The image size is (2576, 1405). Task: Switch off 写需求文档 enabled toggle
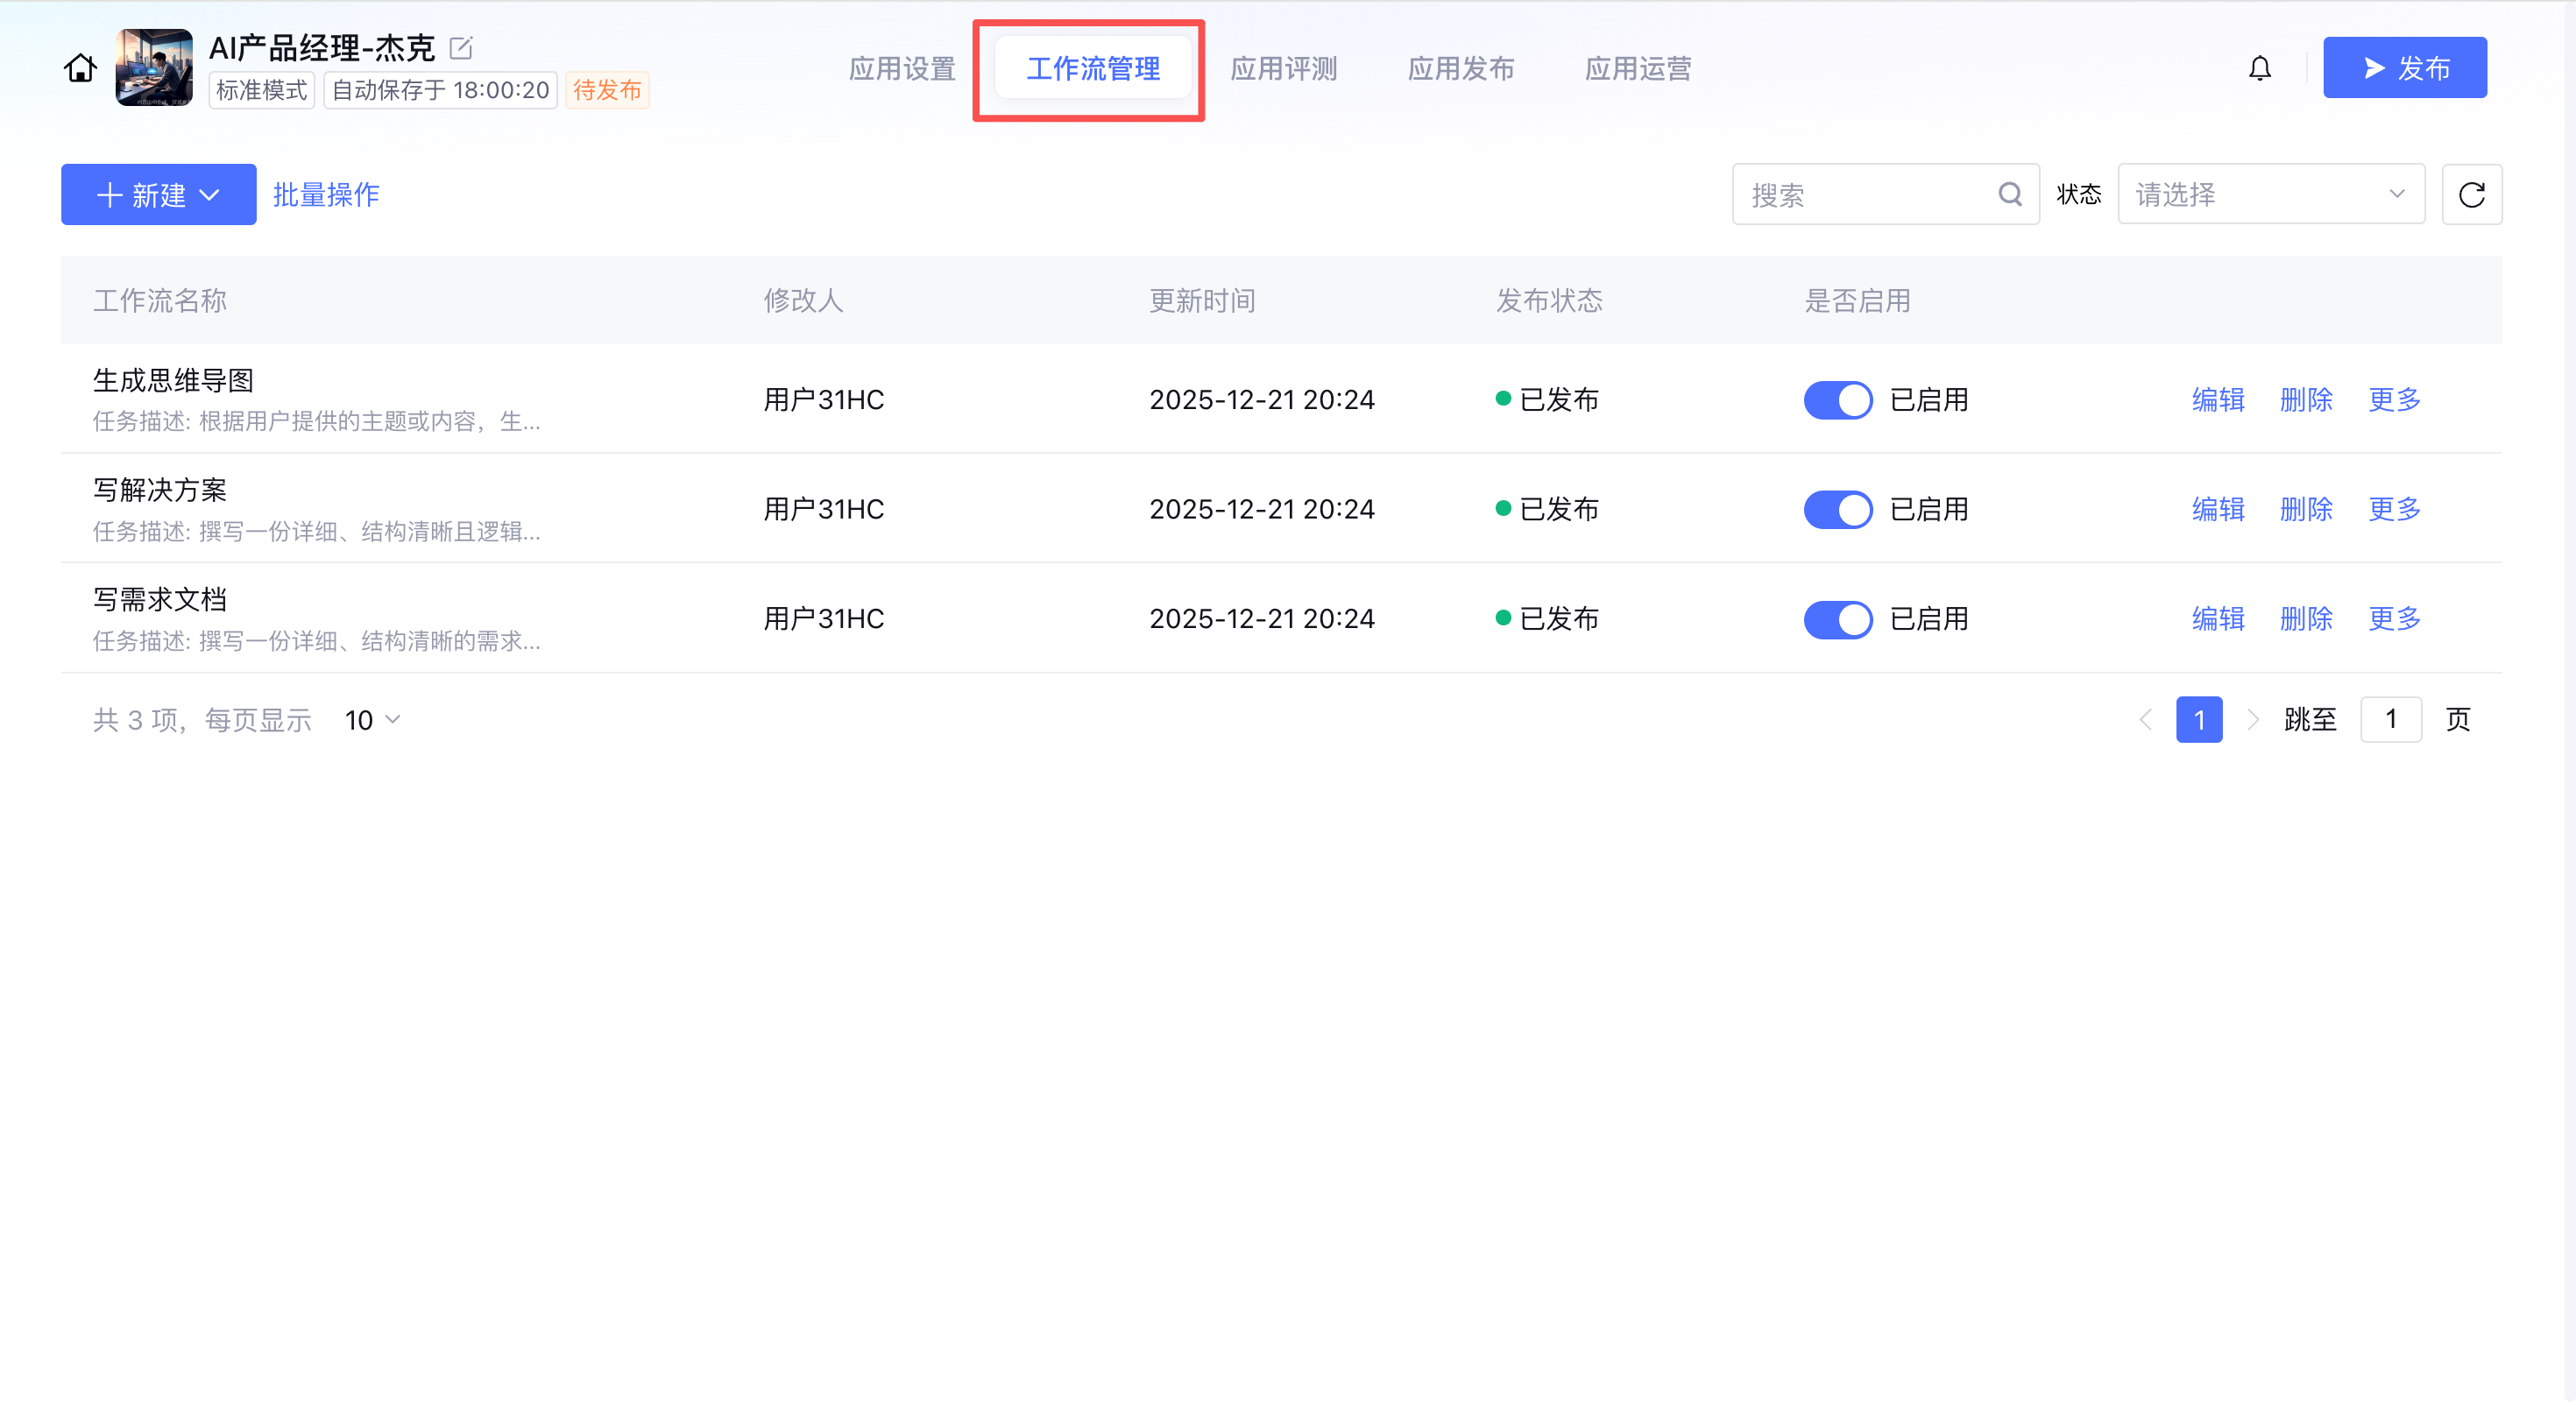tap(1837, 619)
